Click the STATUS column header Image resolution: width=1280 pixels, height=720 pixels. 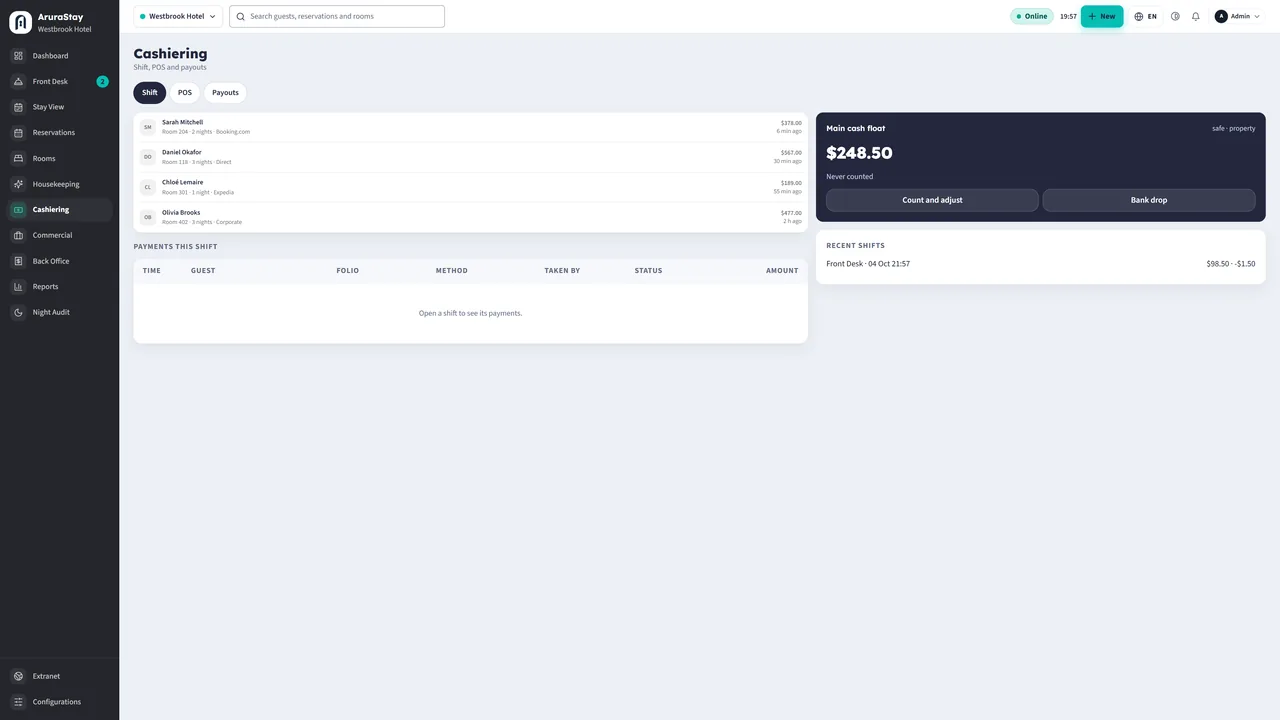point(648,271)
